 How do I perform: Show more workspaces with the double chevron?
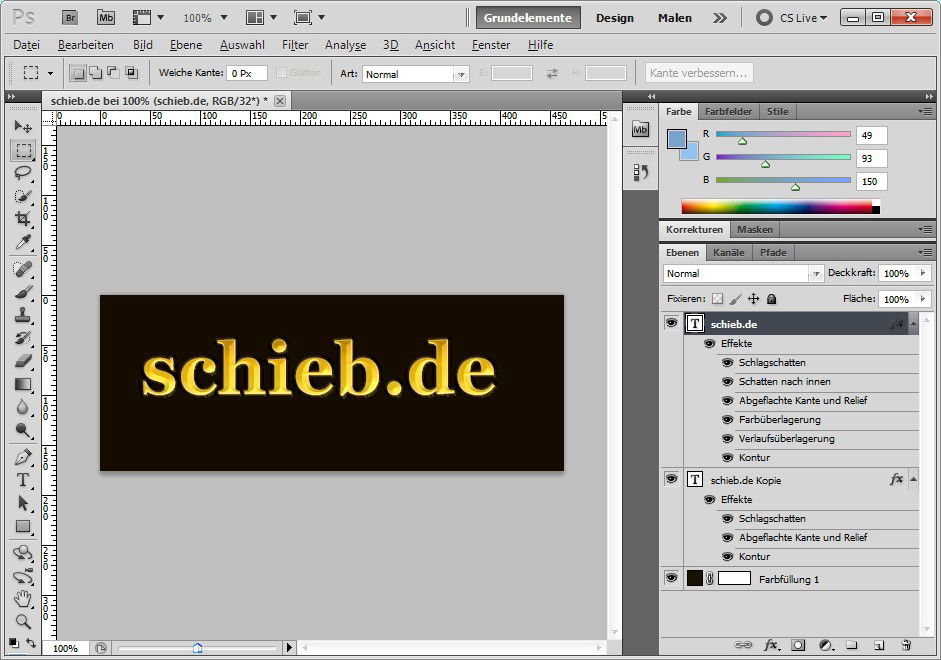[x=720, y=18]
